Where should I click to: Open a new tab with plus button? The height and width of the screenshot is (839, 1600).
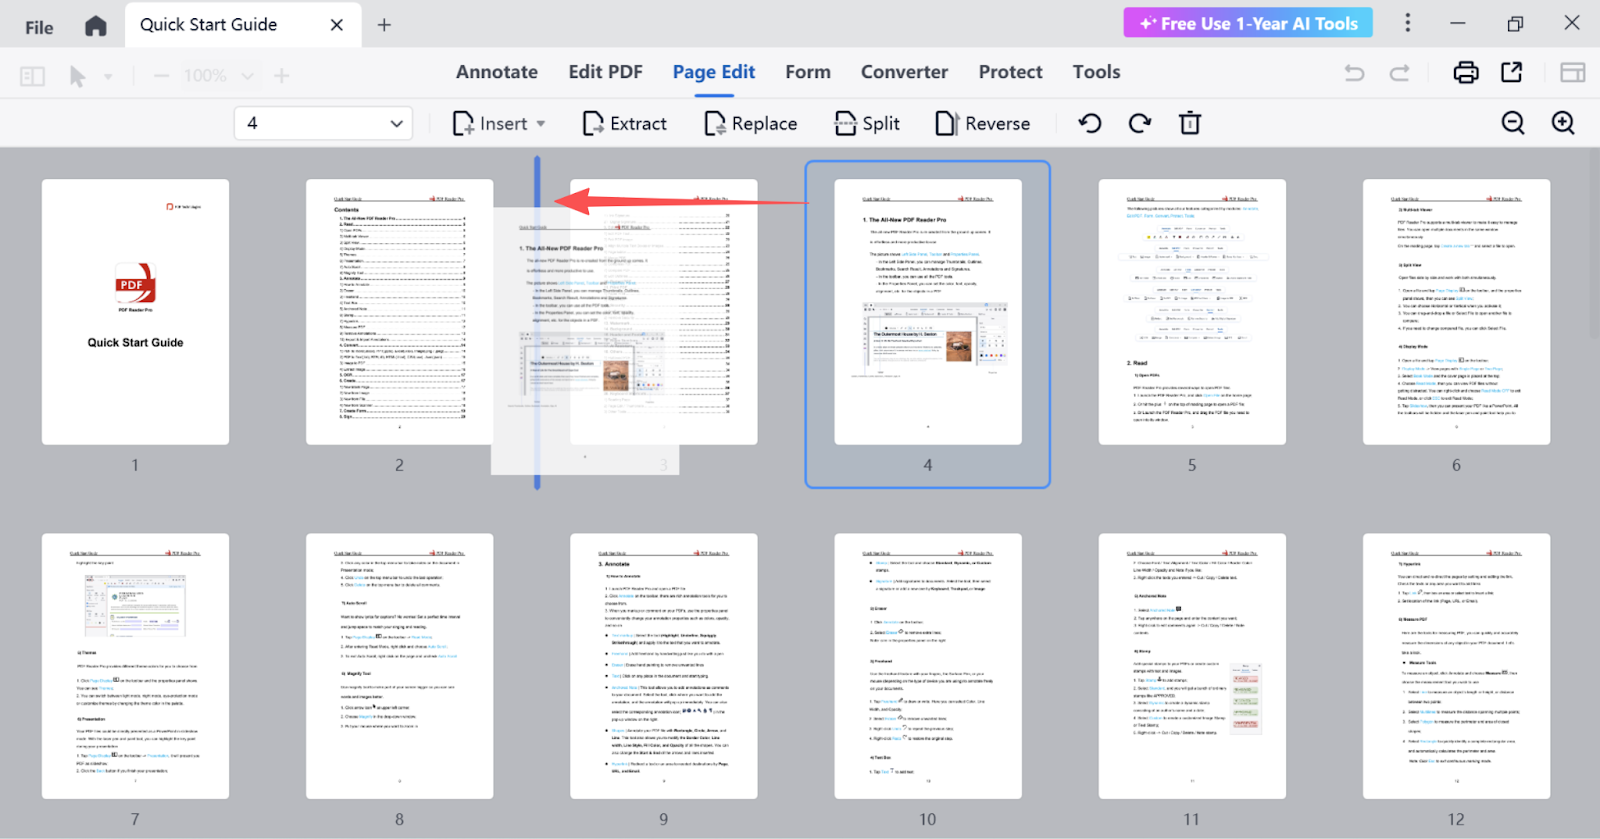384,25
